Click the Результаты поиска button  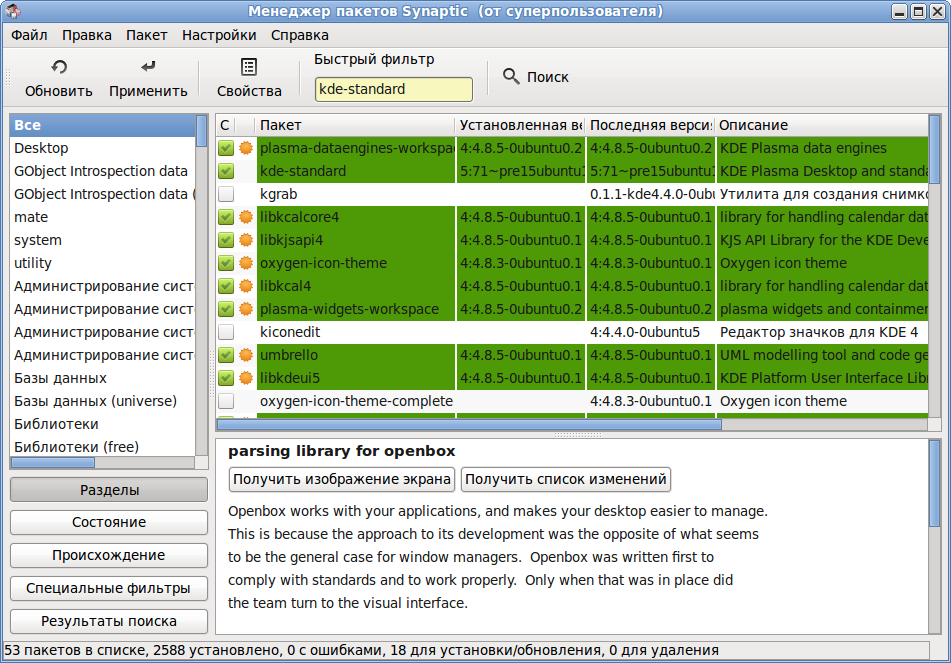[x=109, y=621]
